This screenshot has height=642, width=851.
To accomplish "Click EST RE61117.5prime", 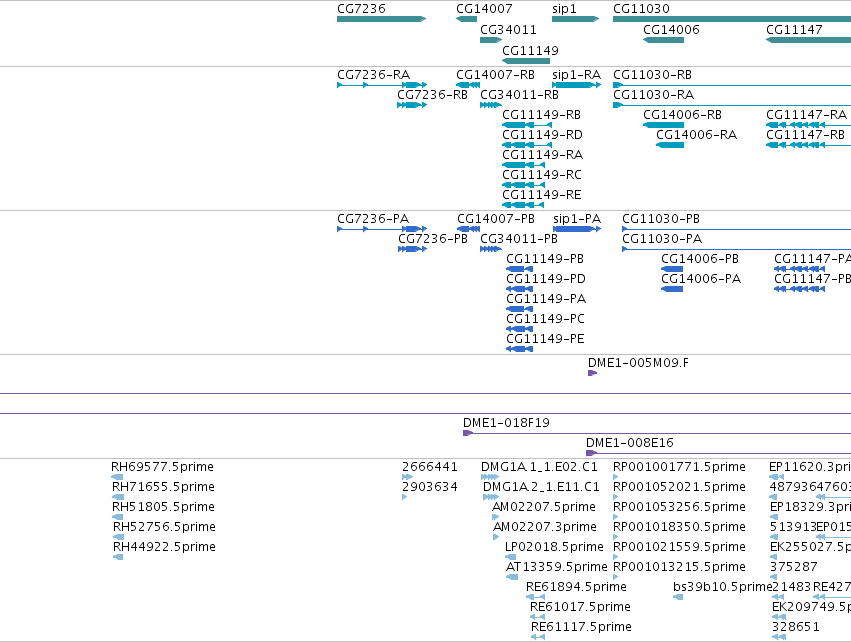I will [x=581, y=628].
